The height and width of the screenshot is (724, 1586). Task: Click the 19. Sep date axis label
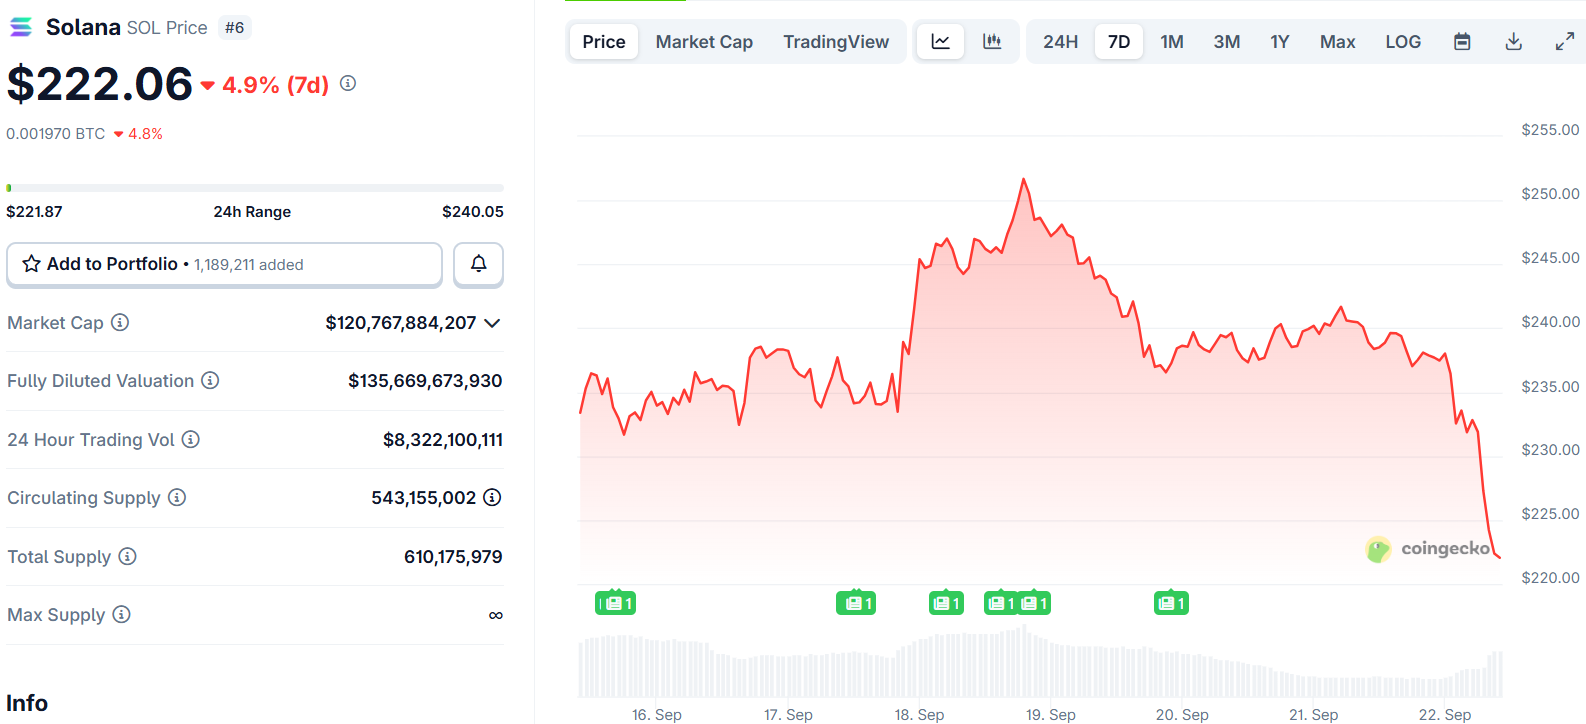1051,714
